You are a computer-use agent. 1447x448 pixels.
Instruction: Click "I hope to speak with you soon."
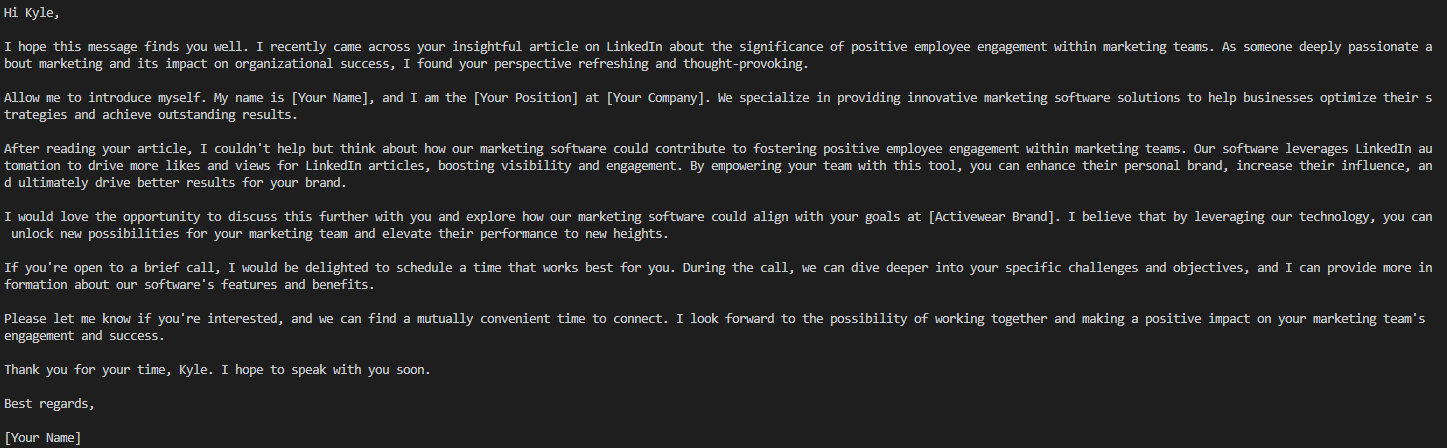(x=326, y=370)
